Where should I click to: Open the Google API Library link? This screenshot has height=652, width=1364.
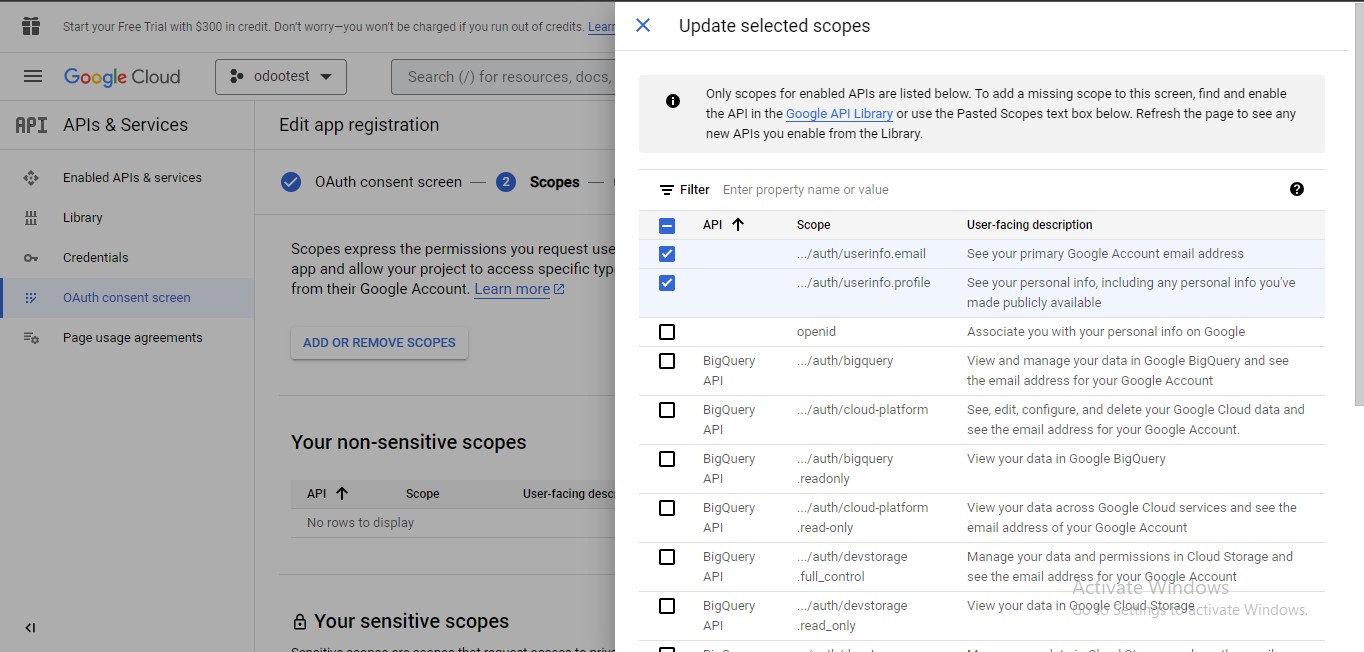(839, 114)
